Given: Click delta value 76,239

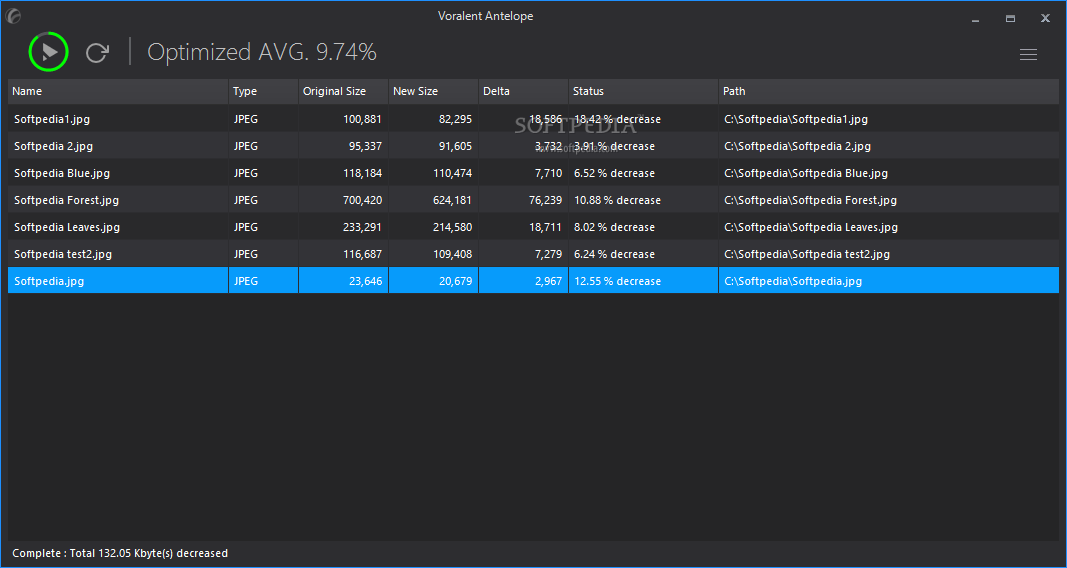Looking at the screenshot, I should point(546,200).
